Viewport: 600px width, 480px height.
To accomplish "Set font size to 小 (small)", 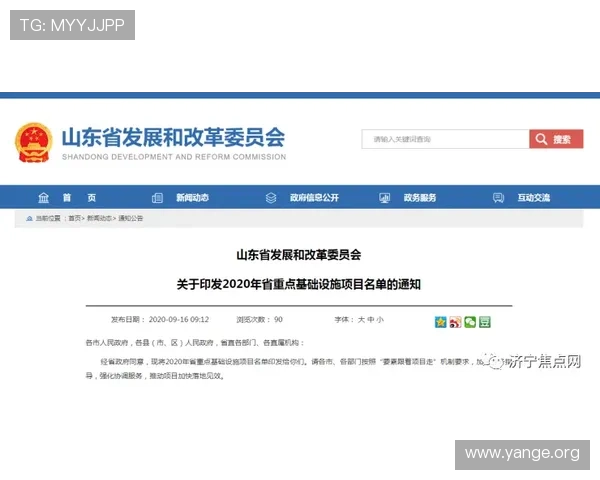I will (380, 320).
